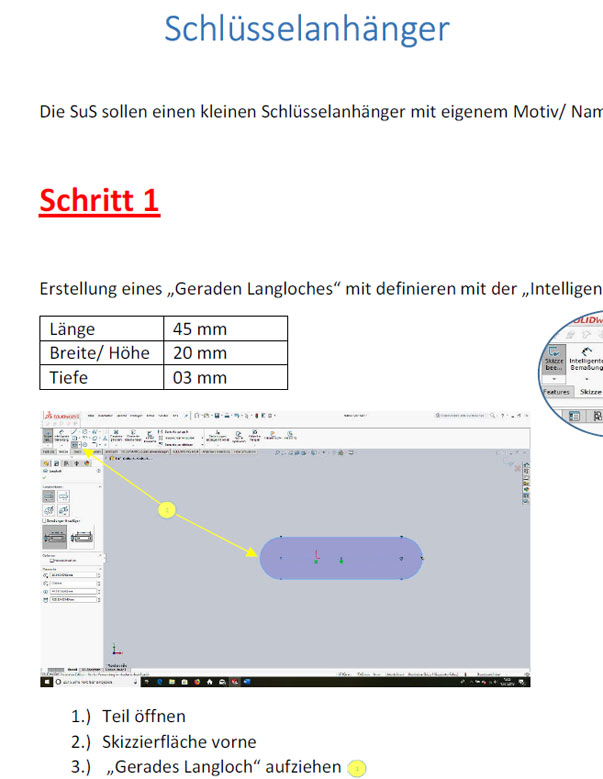Click the stepper arrows beside the first parameter field

tap(99, 575)
